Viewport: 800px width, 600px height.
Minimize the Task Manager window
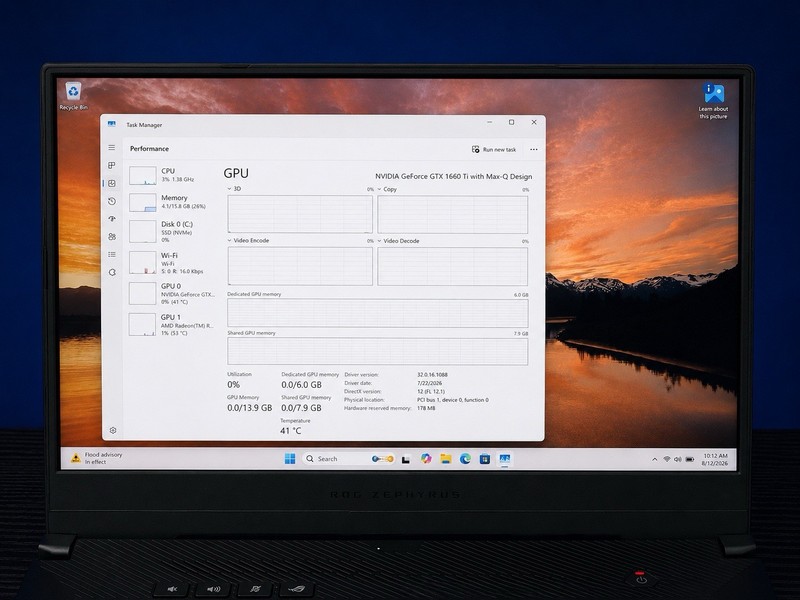pos(489,122)
